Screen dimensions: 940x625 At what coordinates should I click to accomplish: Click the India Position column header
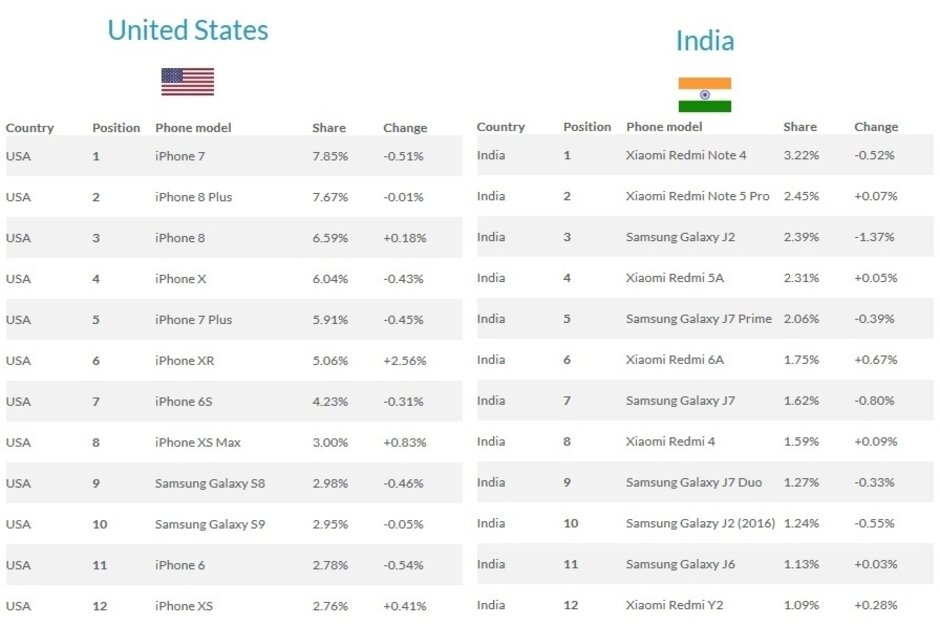point(587,127)
